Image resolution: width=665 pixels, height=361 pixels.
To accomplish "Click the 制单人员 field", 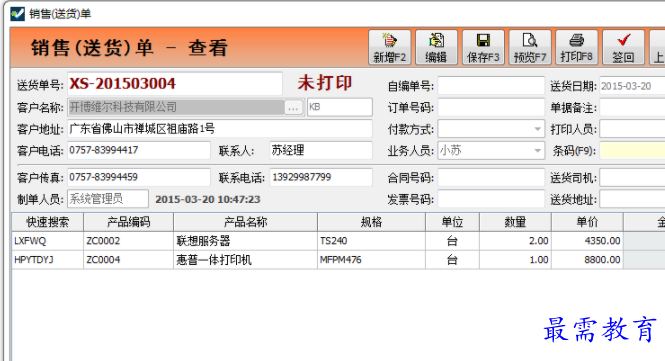I will [x=108, y=199].
